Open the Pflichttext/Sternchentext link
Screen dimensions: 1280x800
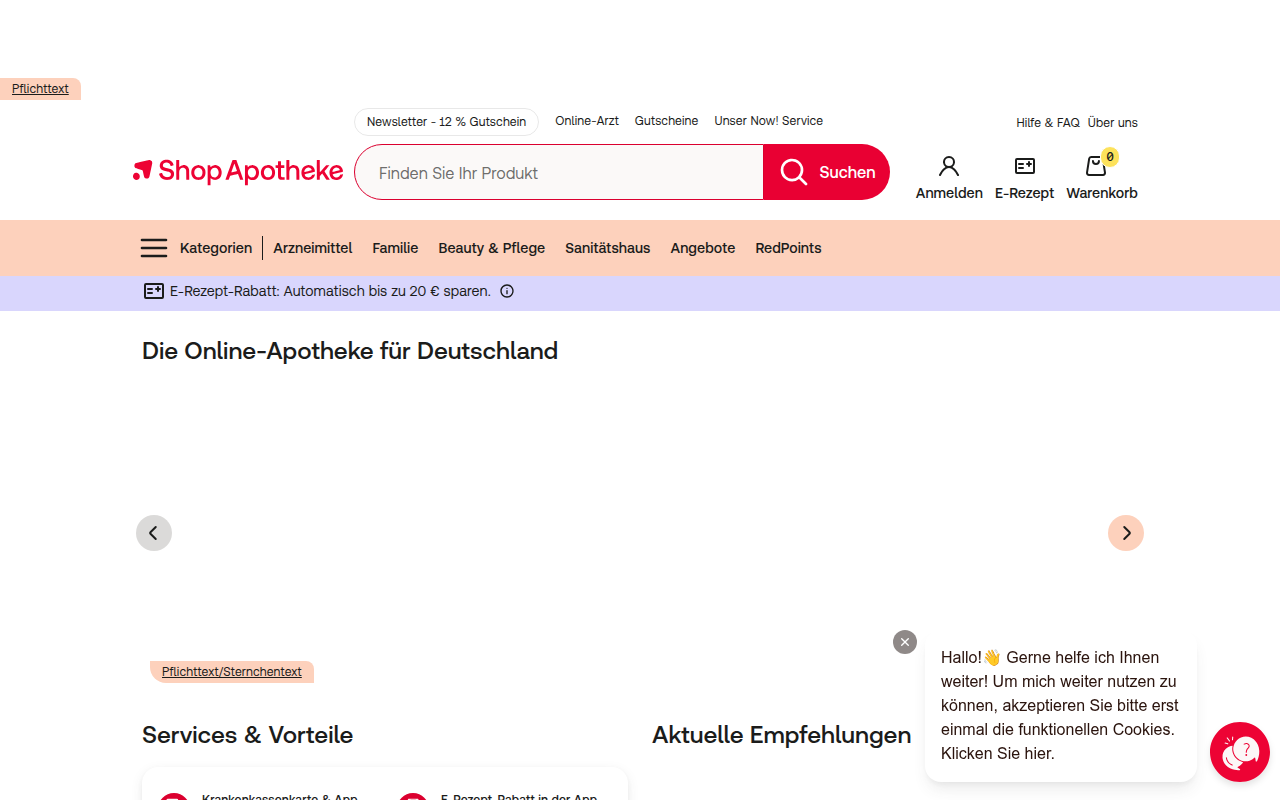click(x=232, y=672)
